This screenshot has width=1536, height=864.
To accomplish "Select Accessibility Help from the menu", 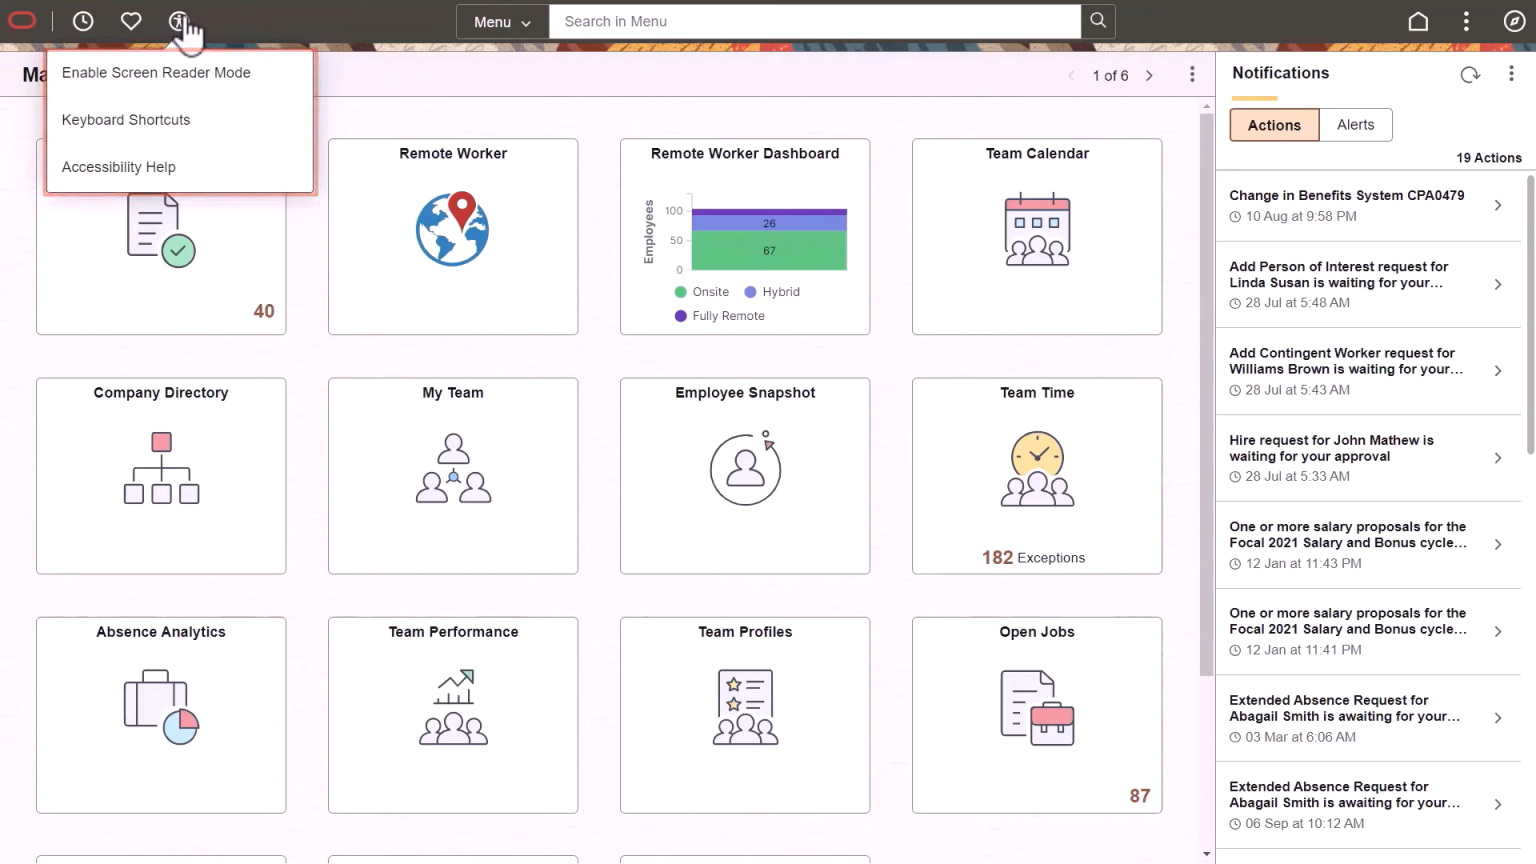I will tap(118, 167).
